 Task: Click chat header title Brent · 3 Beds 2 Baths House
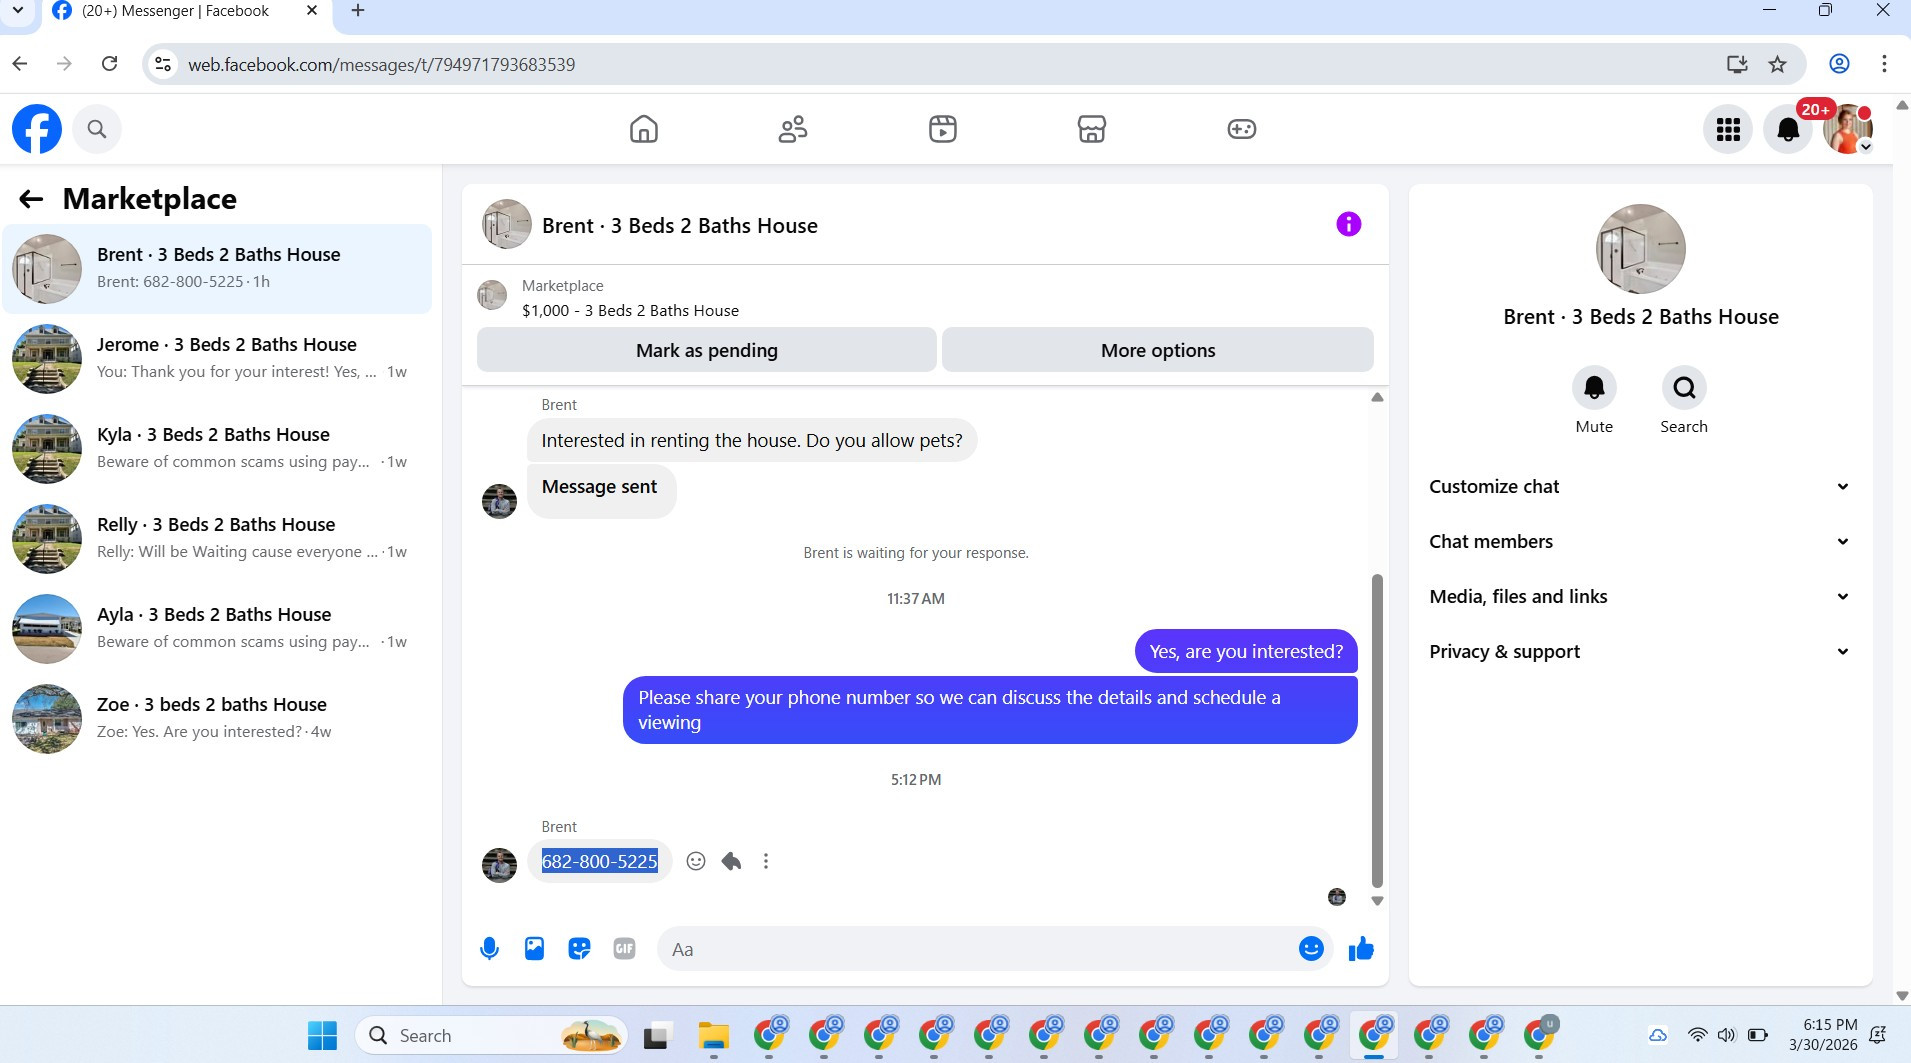click(680, 226)
